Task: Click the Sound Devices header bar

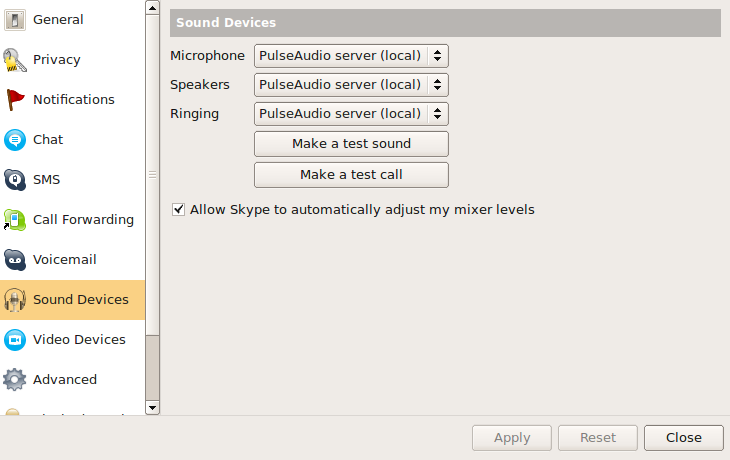Action: point(445,23)
